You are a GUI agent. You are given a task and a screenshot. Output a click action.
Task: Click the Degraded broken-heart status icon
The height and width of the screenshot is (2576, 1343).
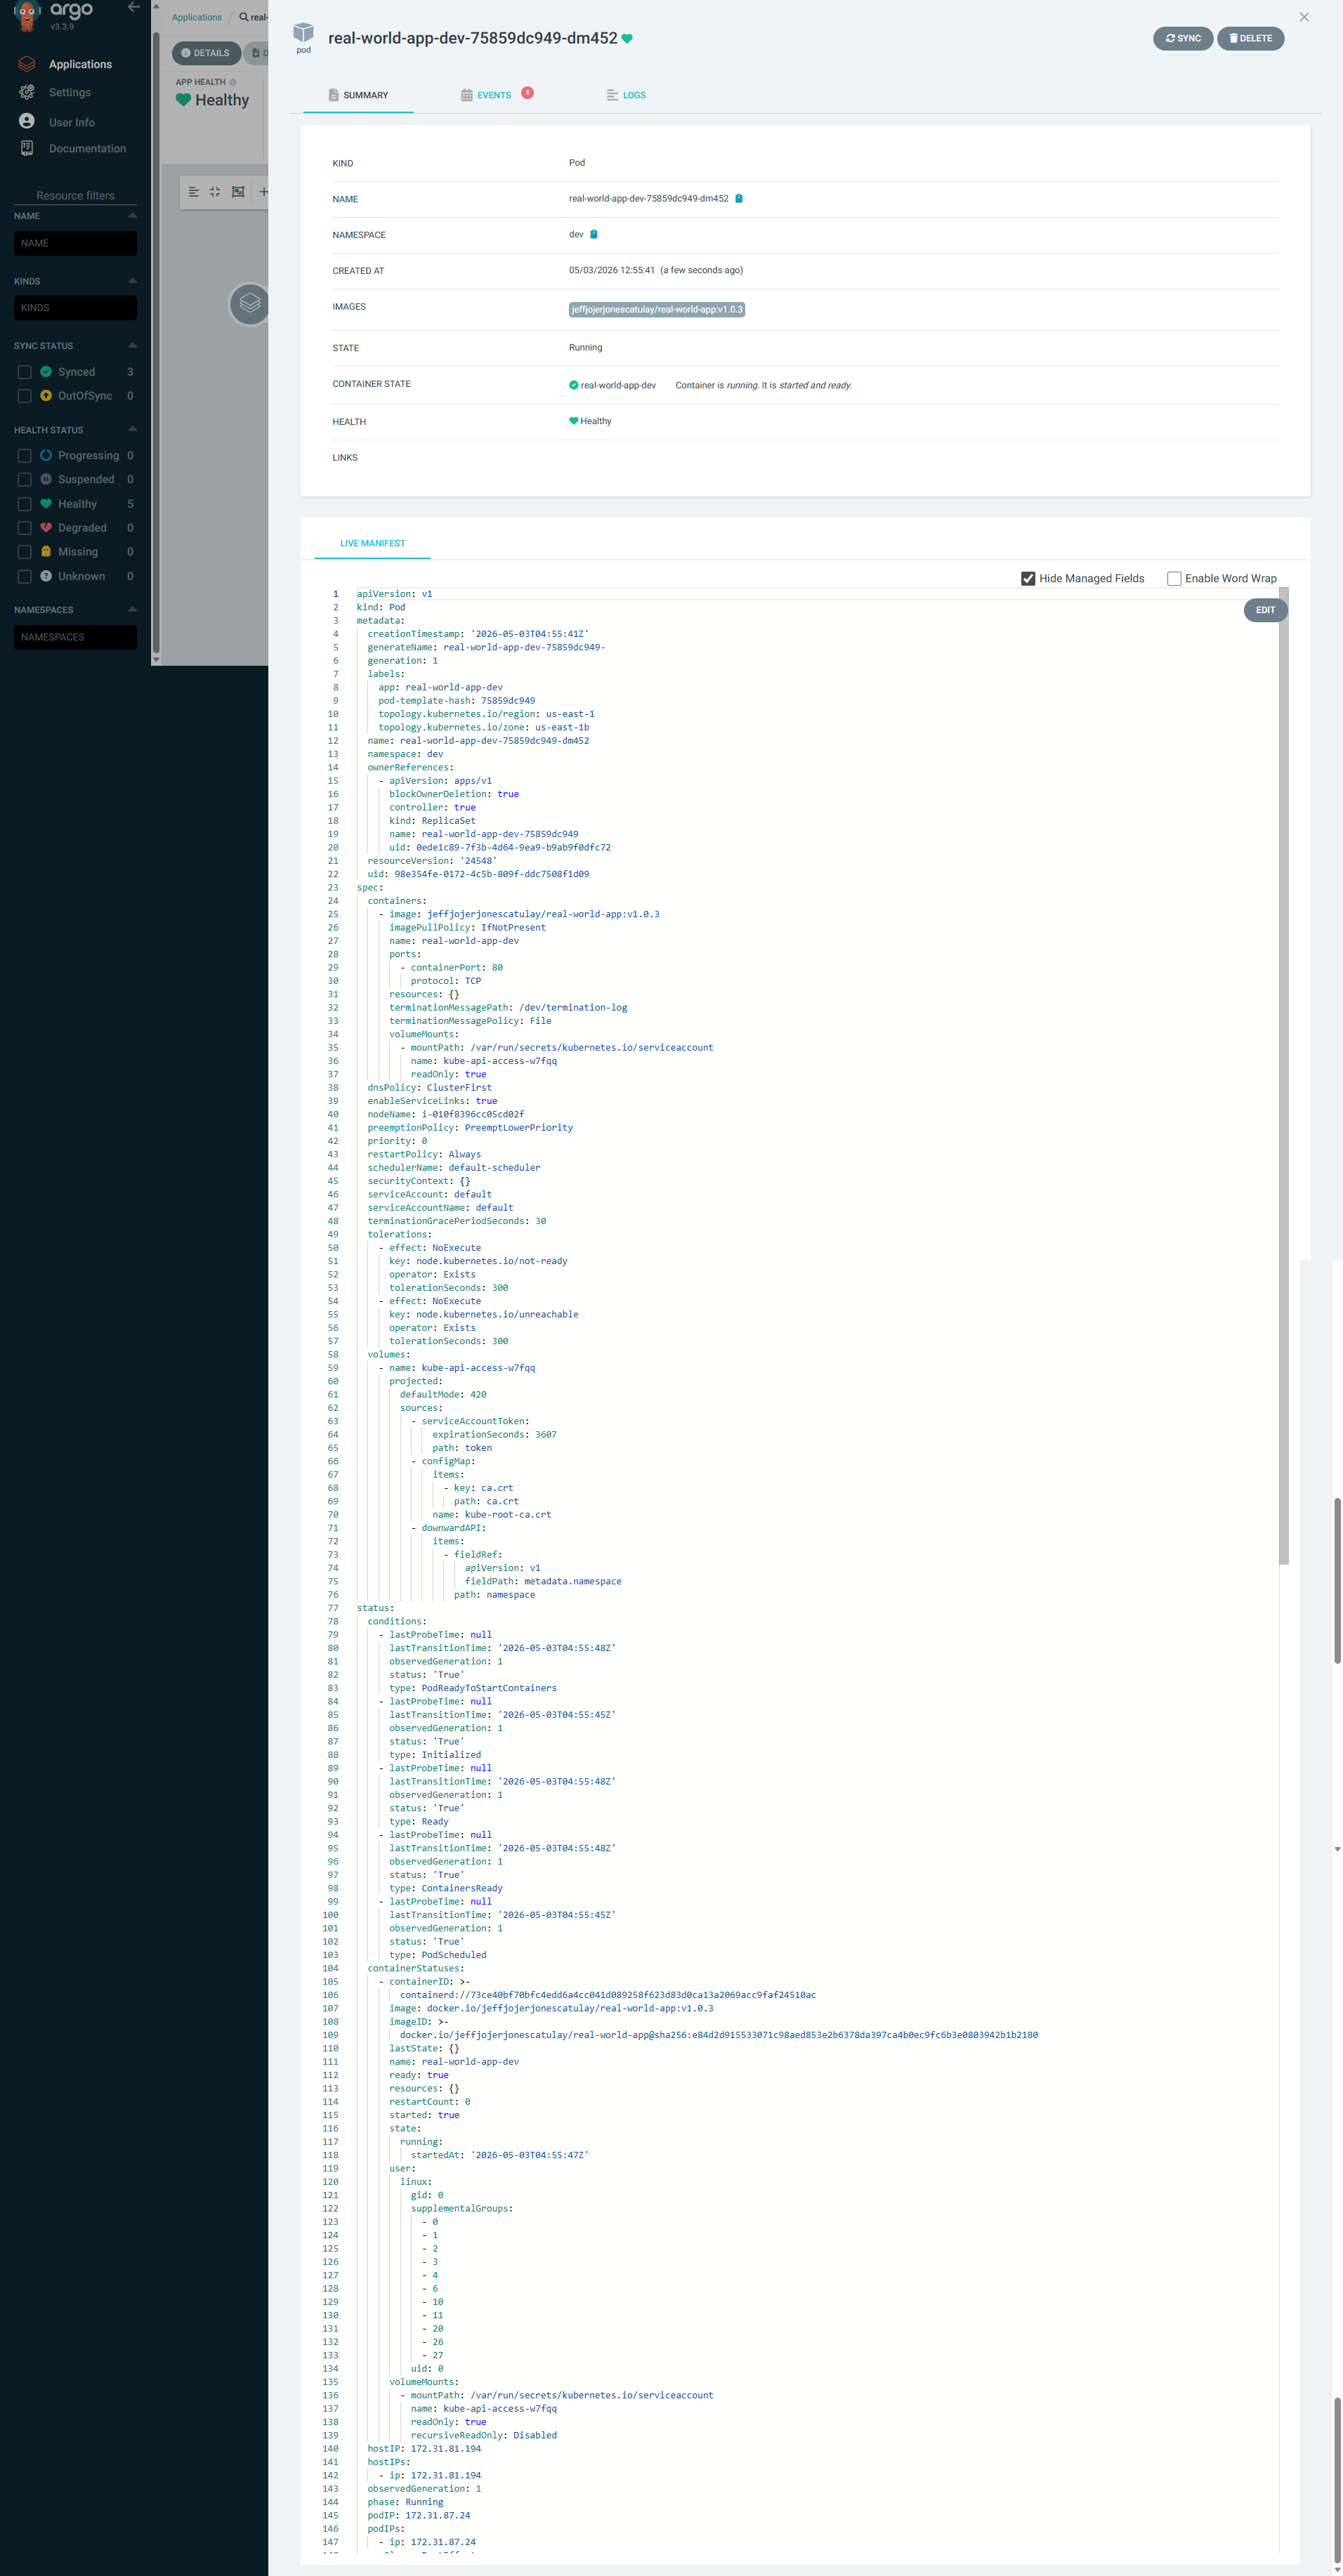(x=46, y=527)
